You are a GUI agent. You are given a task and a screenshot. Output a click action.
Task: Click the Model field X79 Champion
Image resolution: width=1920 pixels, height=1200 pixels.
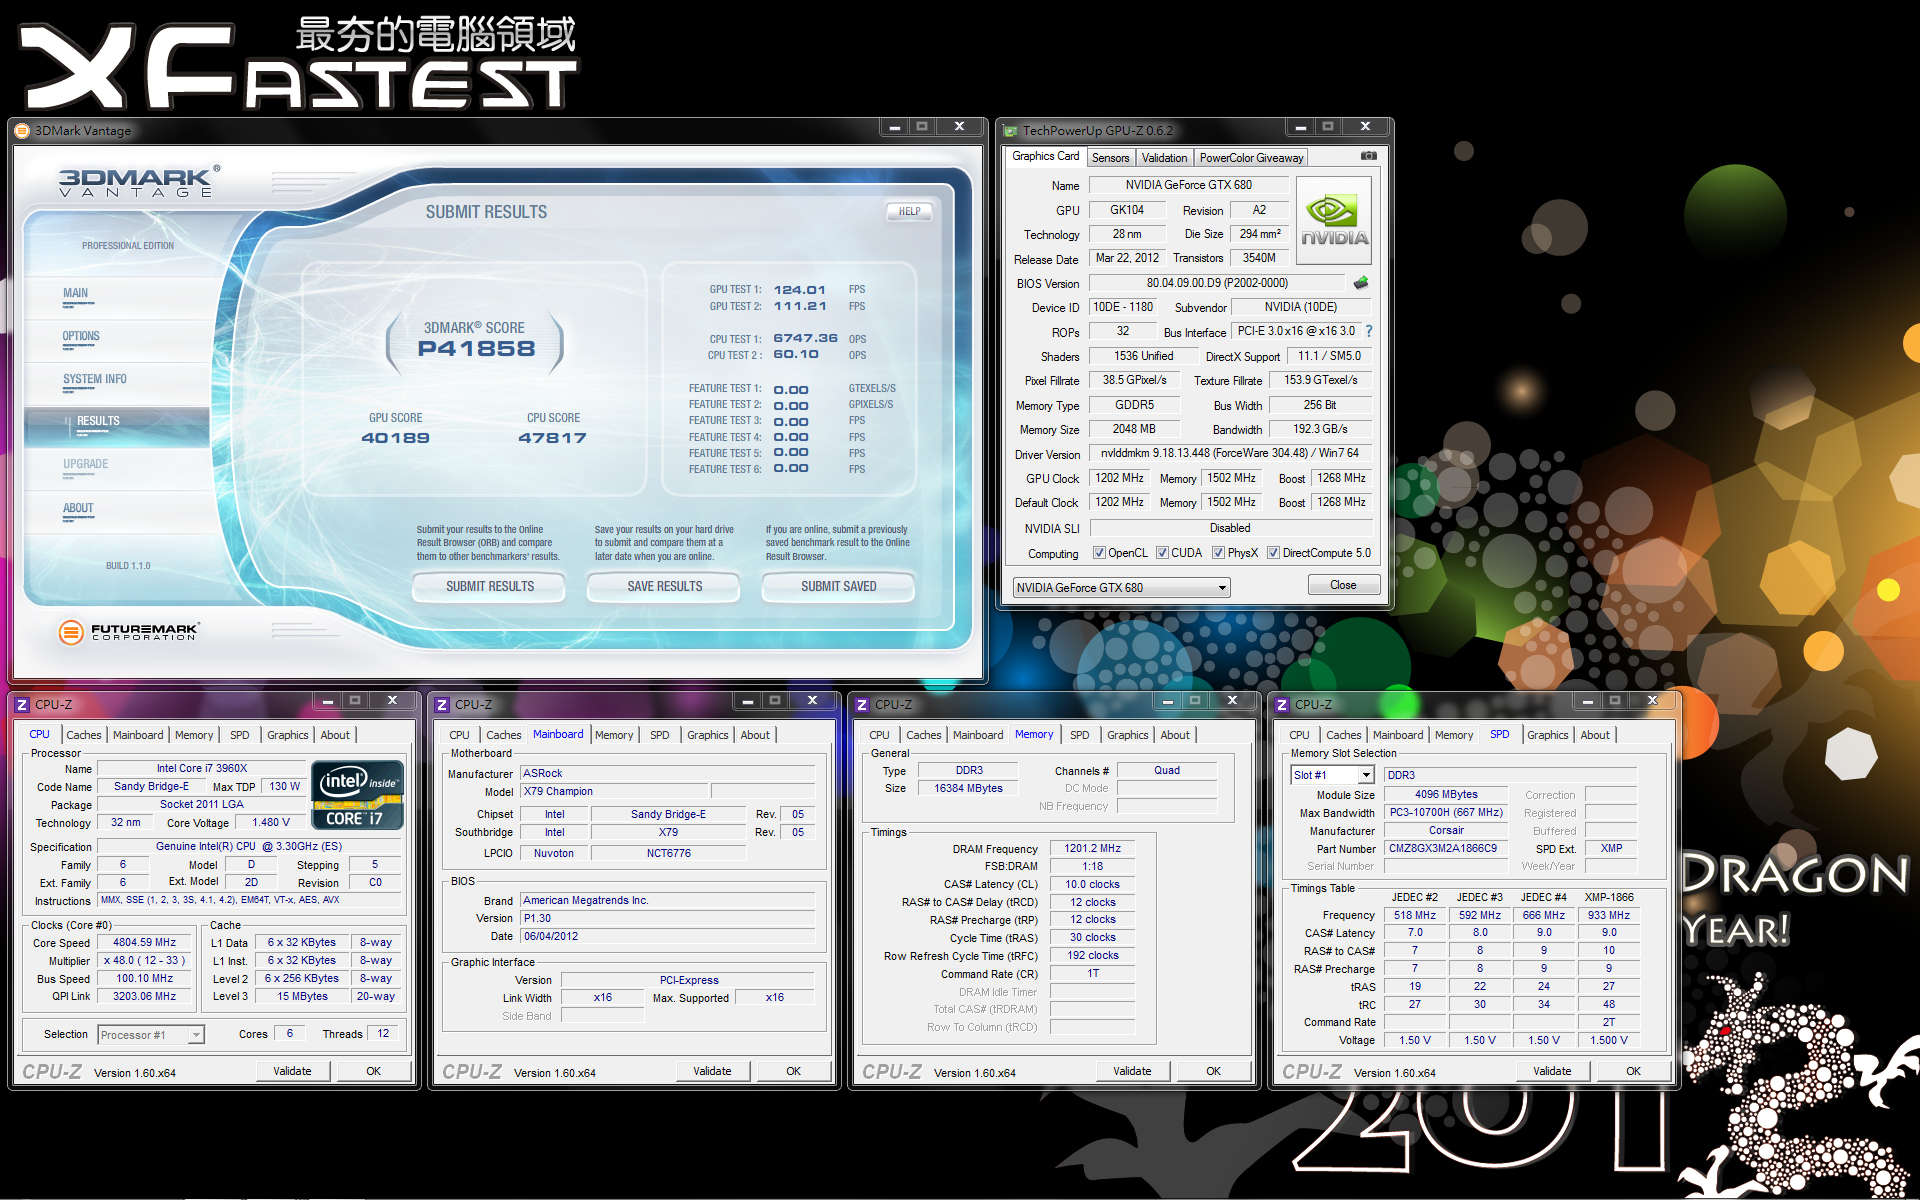pyautogui.click(x=615, y=792)
